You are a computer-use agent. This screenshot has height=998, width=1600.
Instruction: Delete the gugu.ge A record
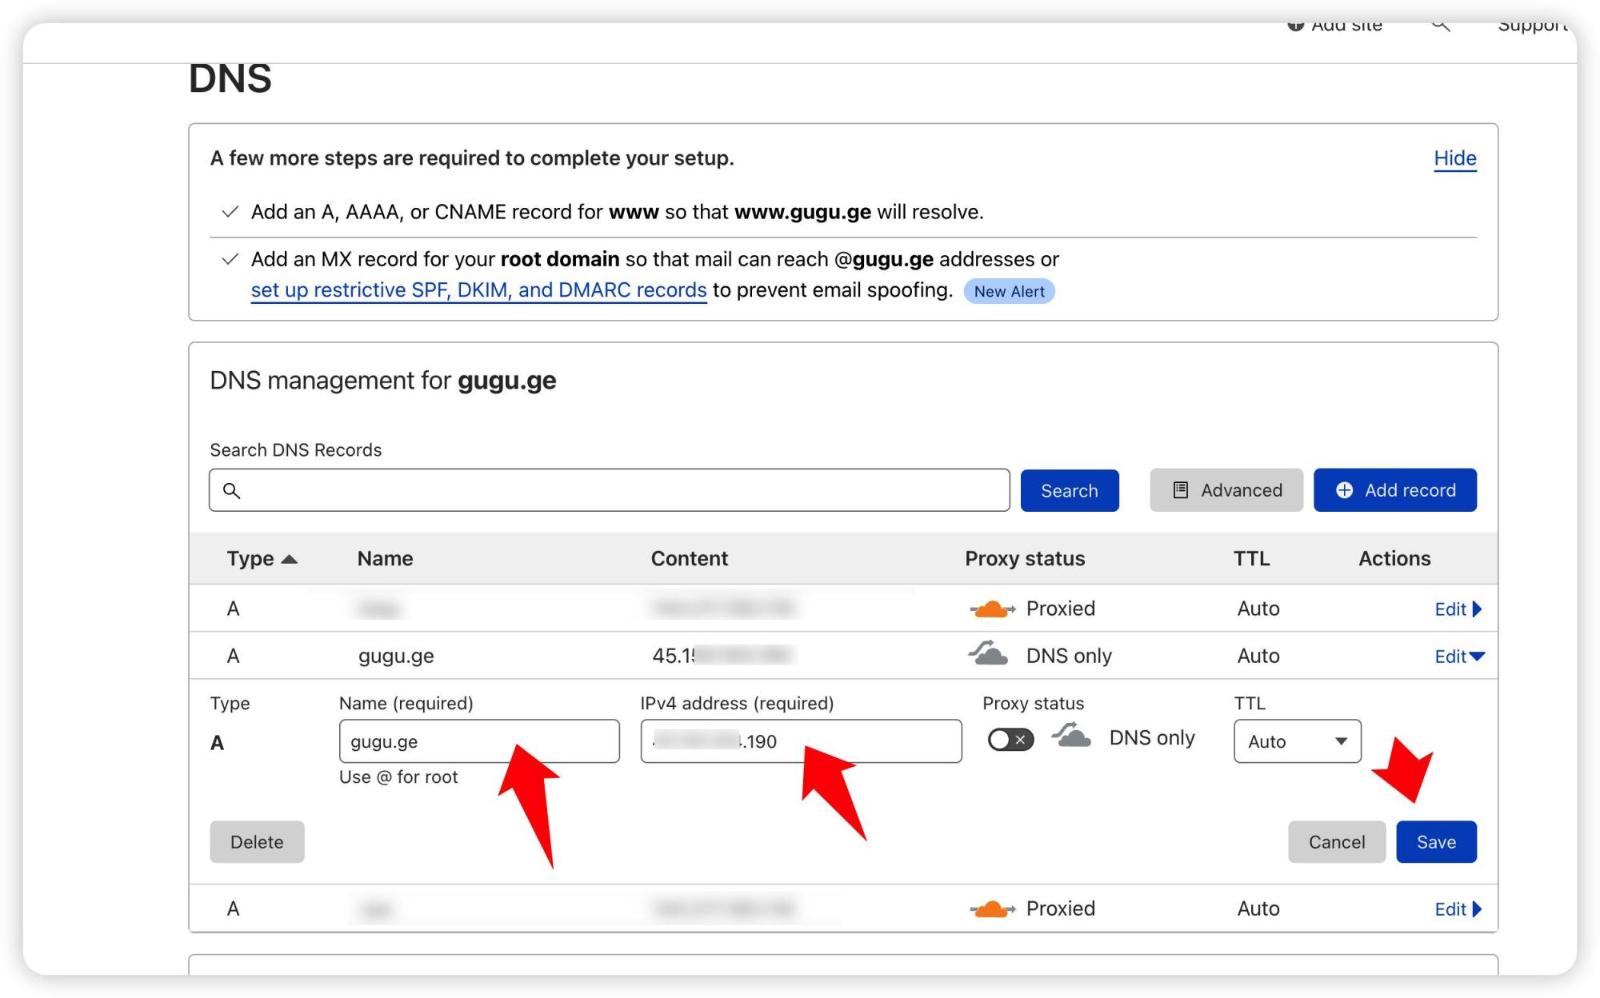click(257, 842)
